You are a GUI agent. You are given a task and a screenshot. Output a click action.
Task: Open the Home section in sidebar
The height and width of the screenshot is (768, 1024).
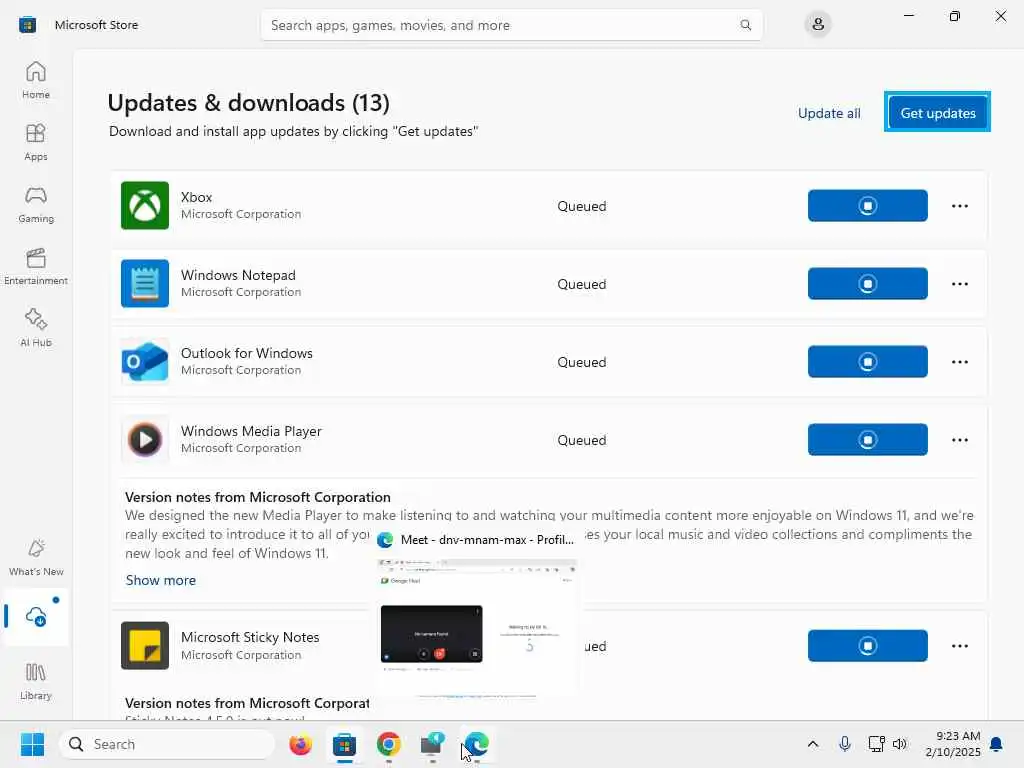point(36,80)
